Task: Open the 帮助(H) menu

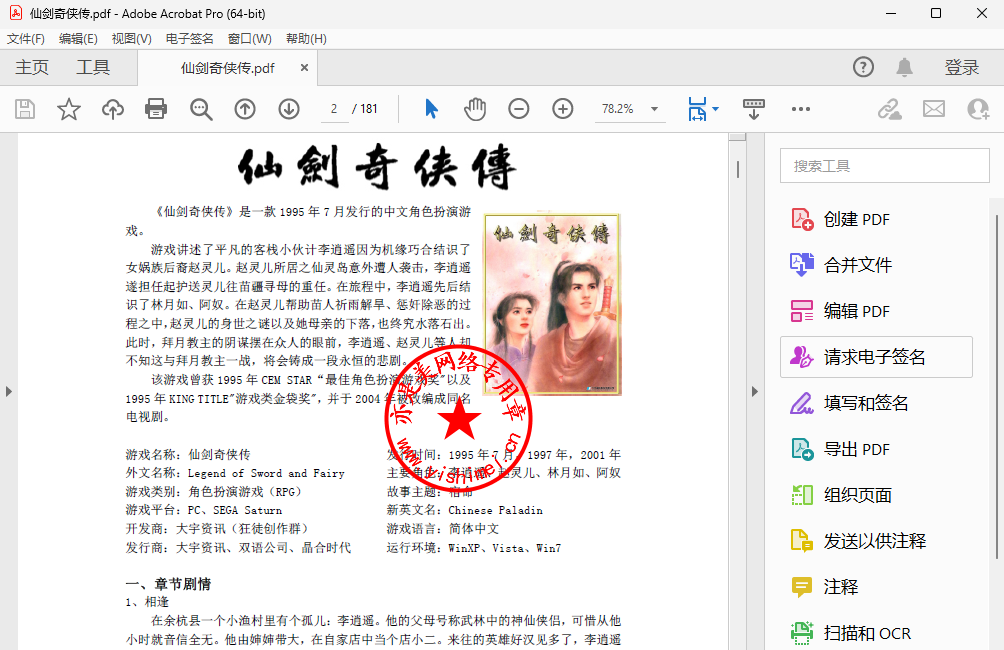Action: (x=306, y=38)
